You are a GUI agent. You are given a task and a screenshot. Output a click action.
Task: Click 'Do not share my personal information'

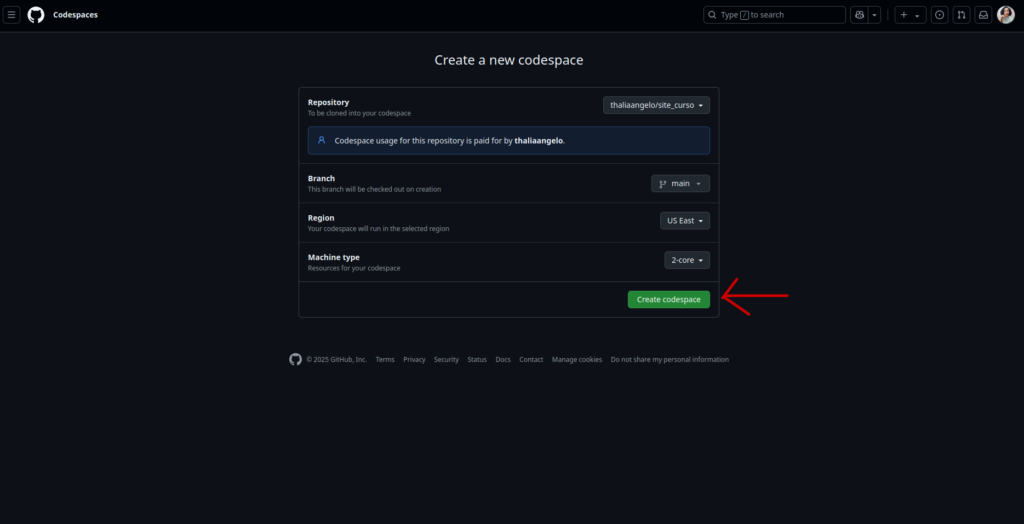(x=669, y=360)
